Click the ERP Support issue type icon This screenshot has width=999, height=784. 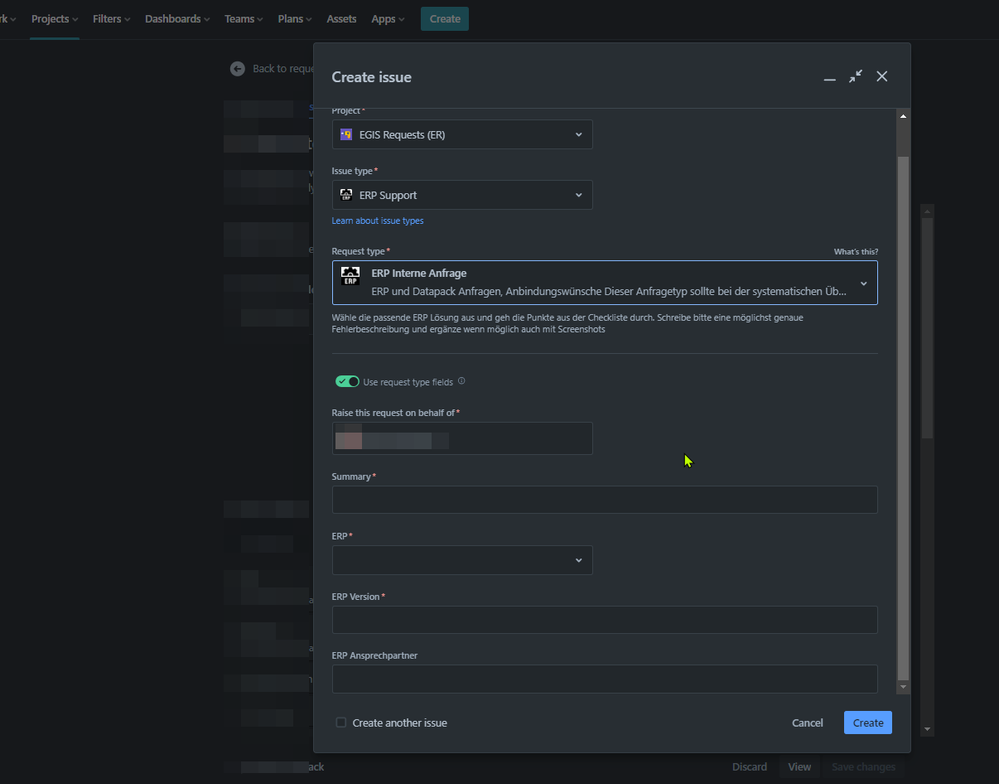pos(346,195)
